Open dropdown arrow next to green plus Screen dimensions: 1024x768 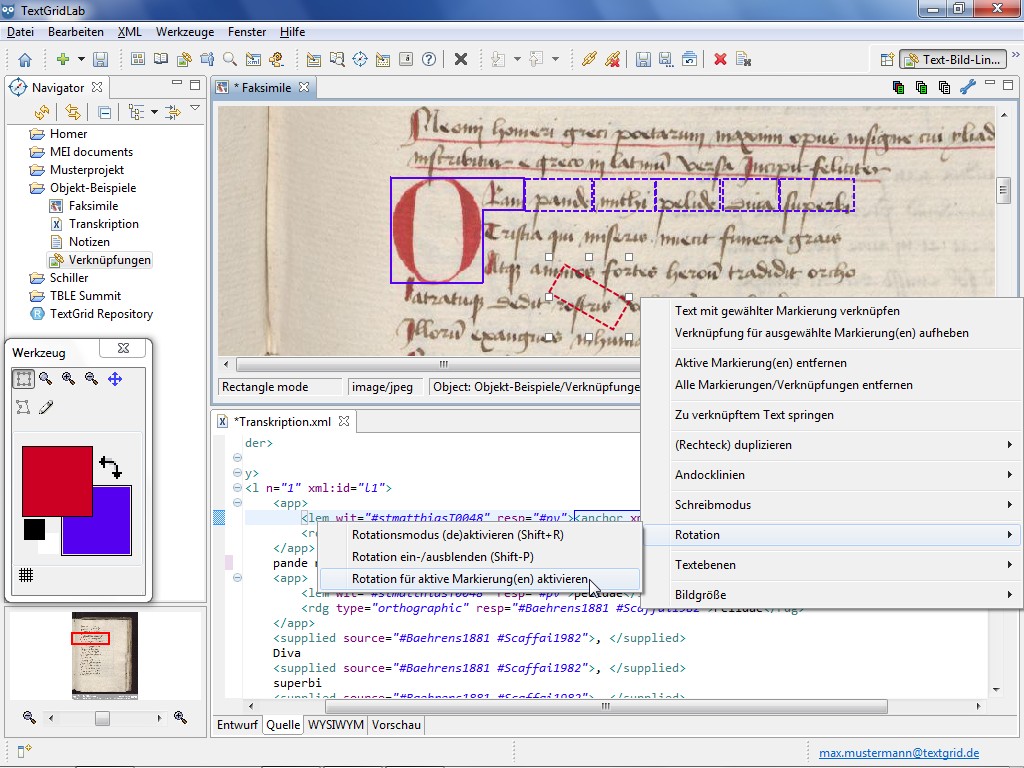pyautogui.click(x=82, y=60)
